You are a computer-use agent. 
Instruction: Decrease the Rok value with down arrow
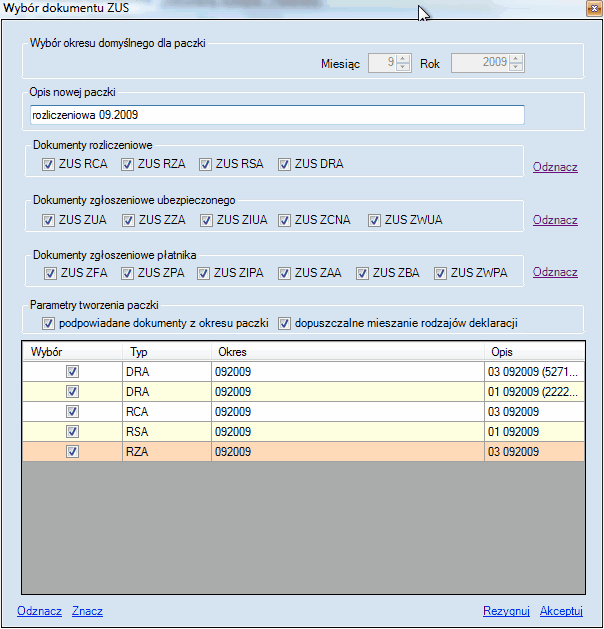(x=516, y=67)
